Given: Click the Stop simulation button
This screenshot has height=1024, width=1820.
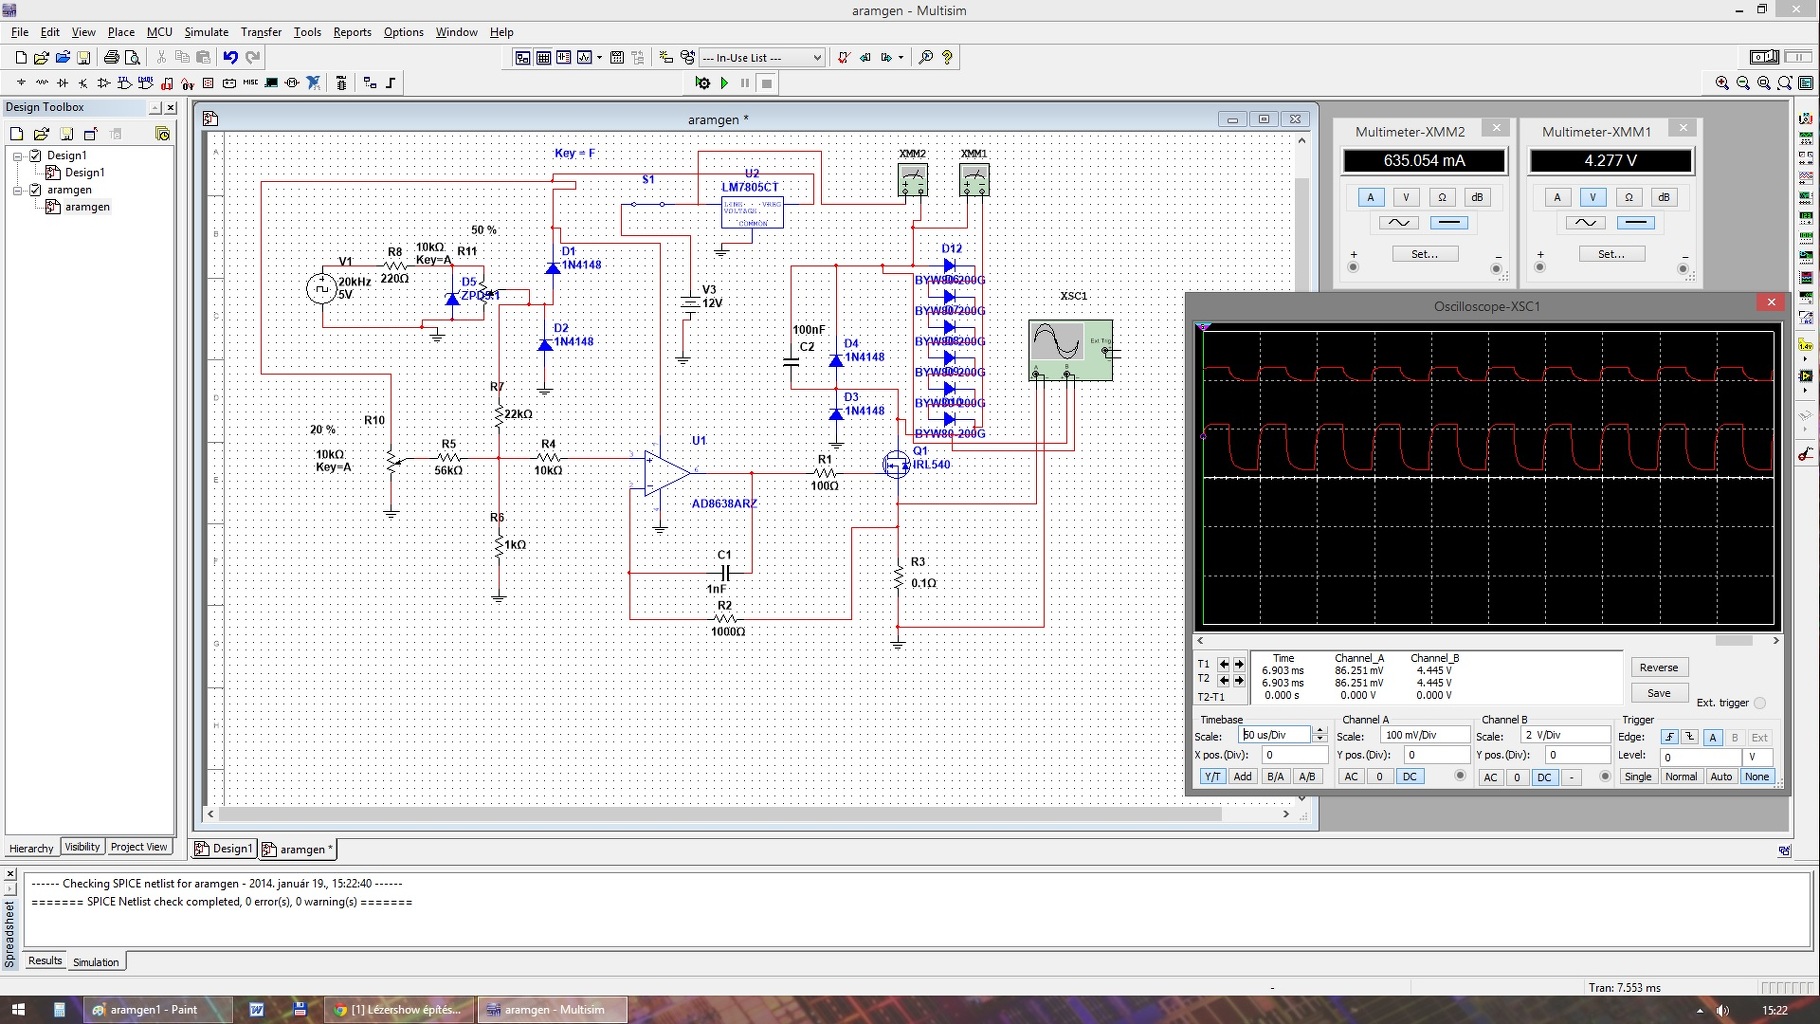Looking at the screenshot, I should (x=767, y=83).
